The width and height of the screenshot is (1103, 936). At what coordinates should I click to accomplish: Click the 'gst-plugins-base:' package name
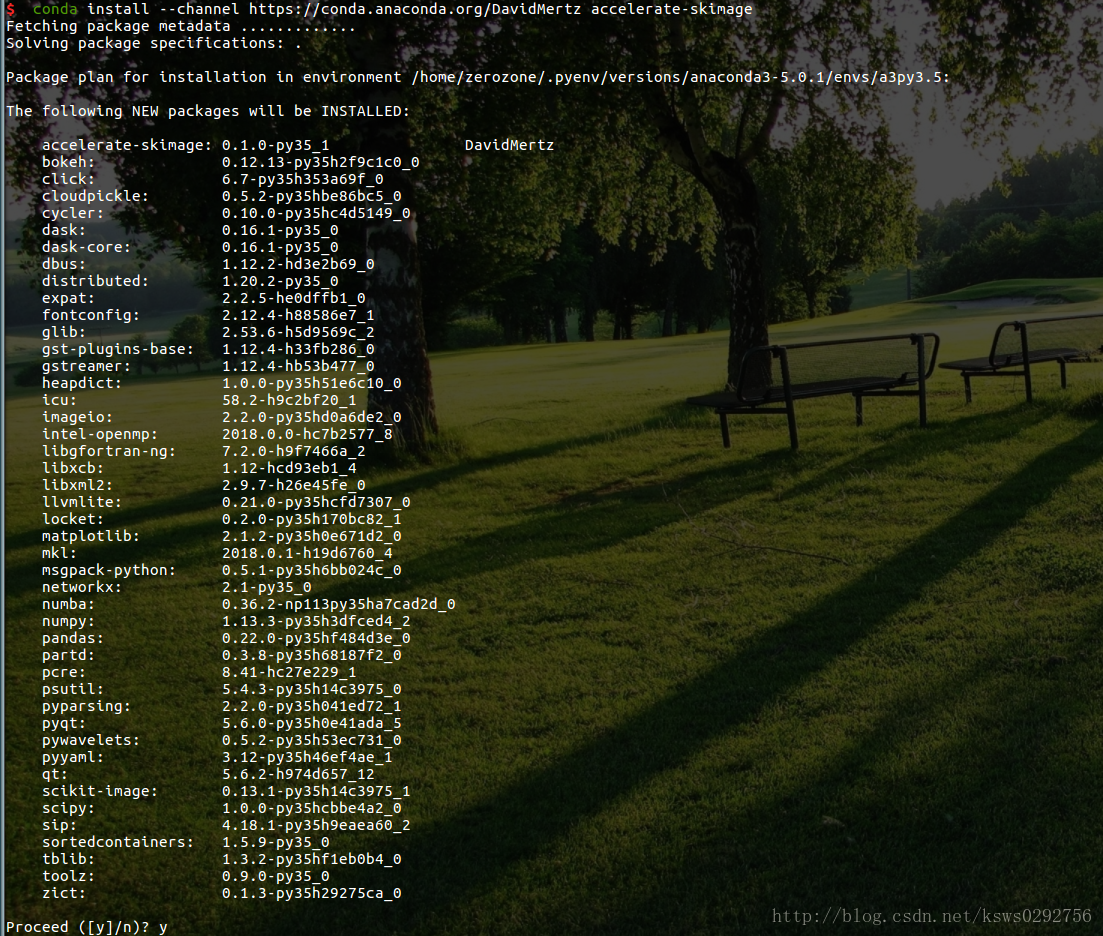pos(117,349)
